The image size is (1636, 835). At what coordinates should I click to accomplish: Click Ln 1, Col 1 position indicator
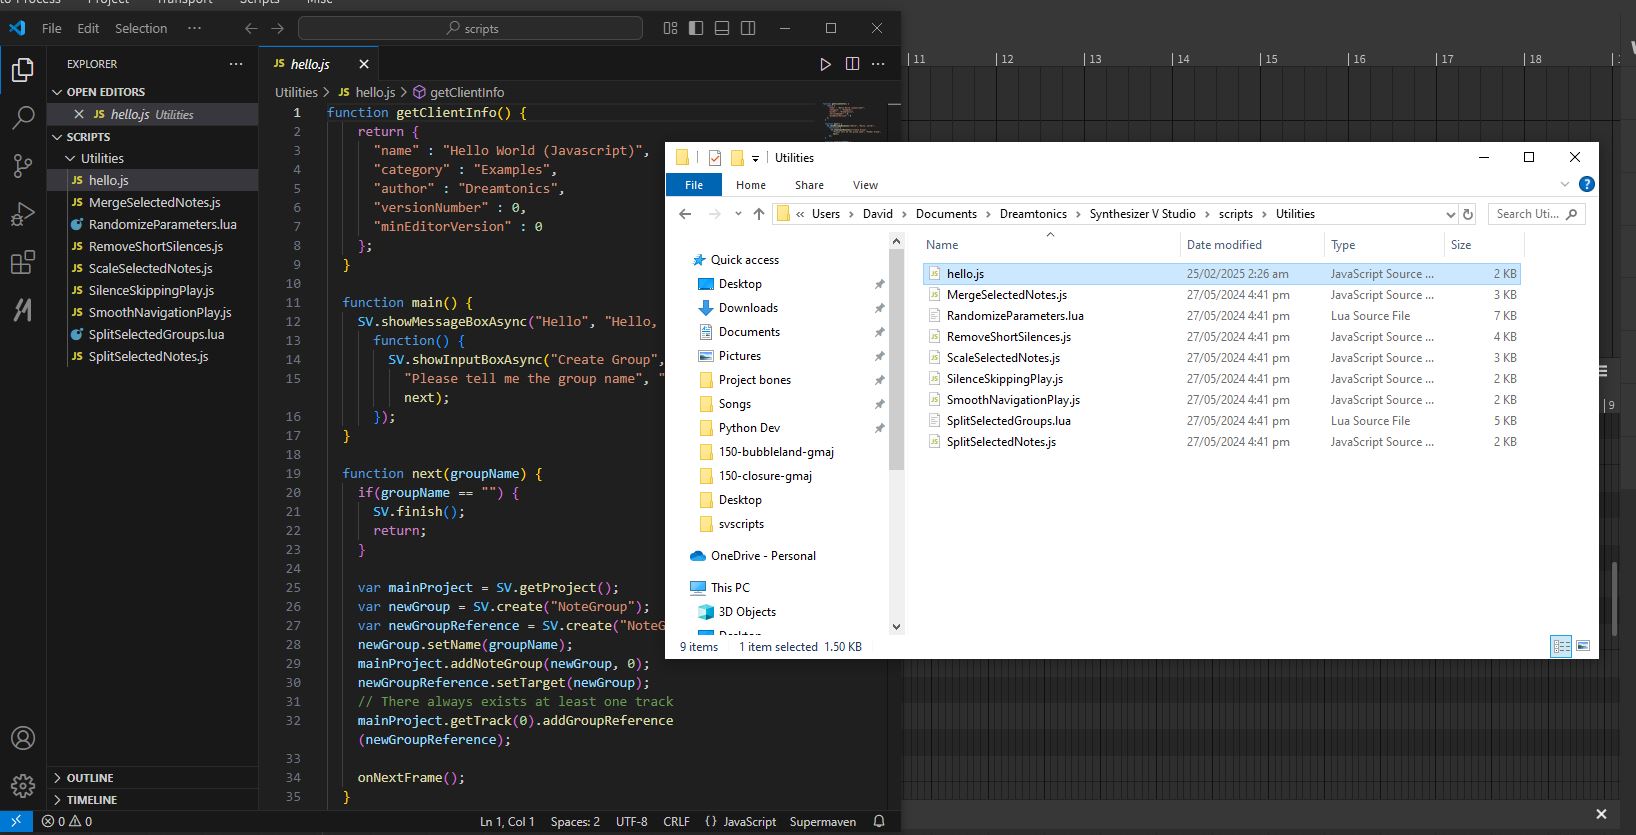[507, 822]
